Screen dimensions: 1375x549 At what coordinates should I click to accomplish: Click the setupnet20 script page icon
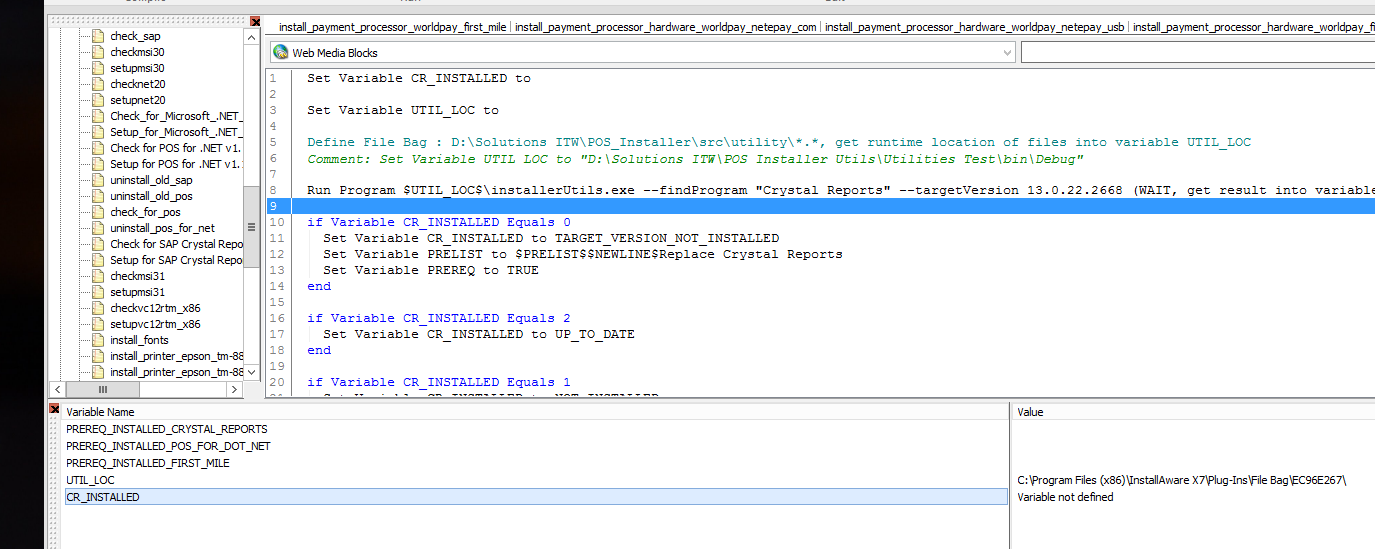pos(97,100)
